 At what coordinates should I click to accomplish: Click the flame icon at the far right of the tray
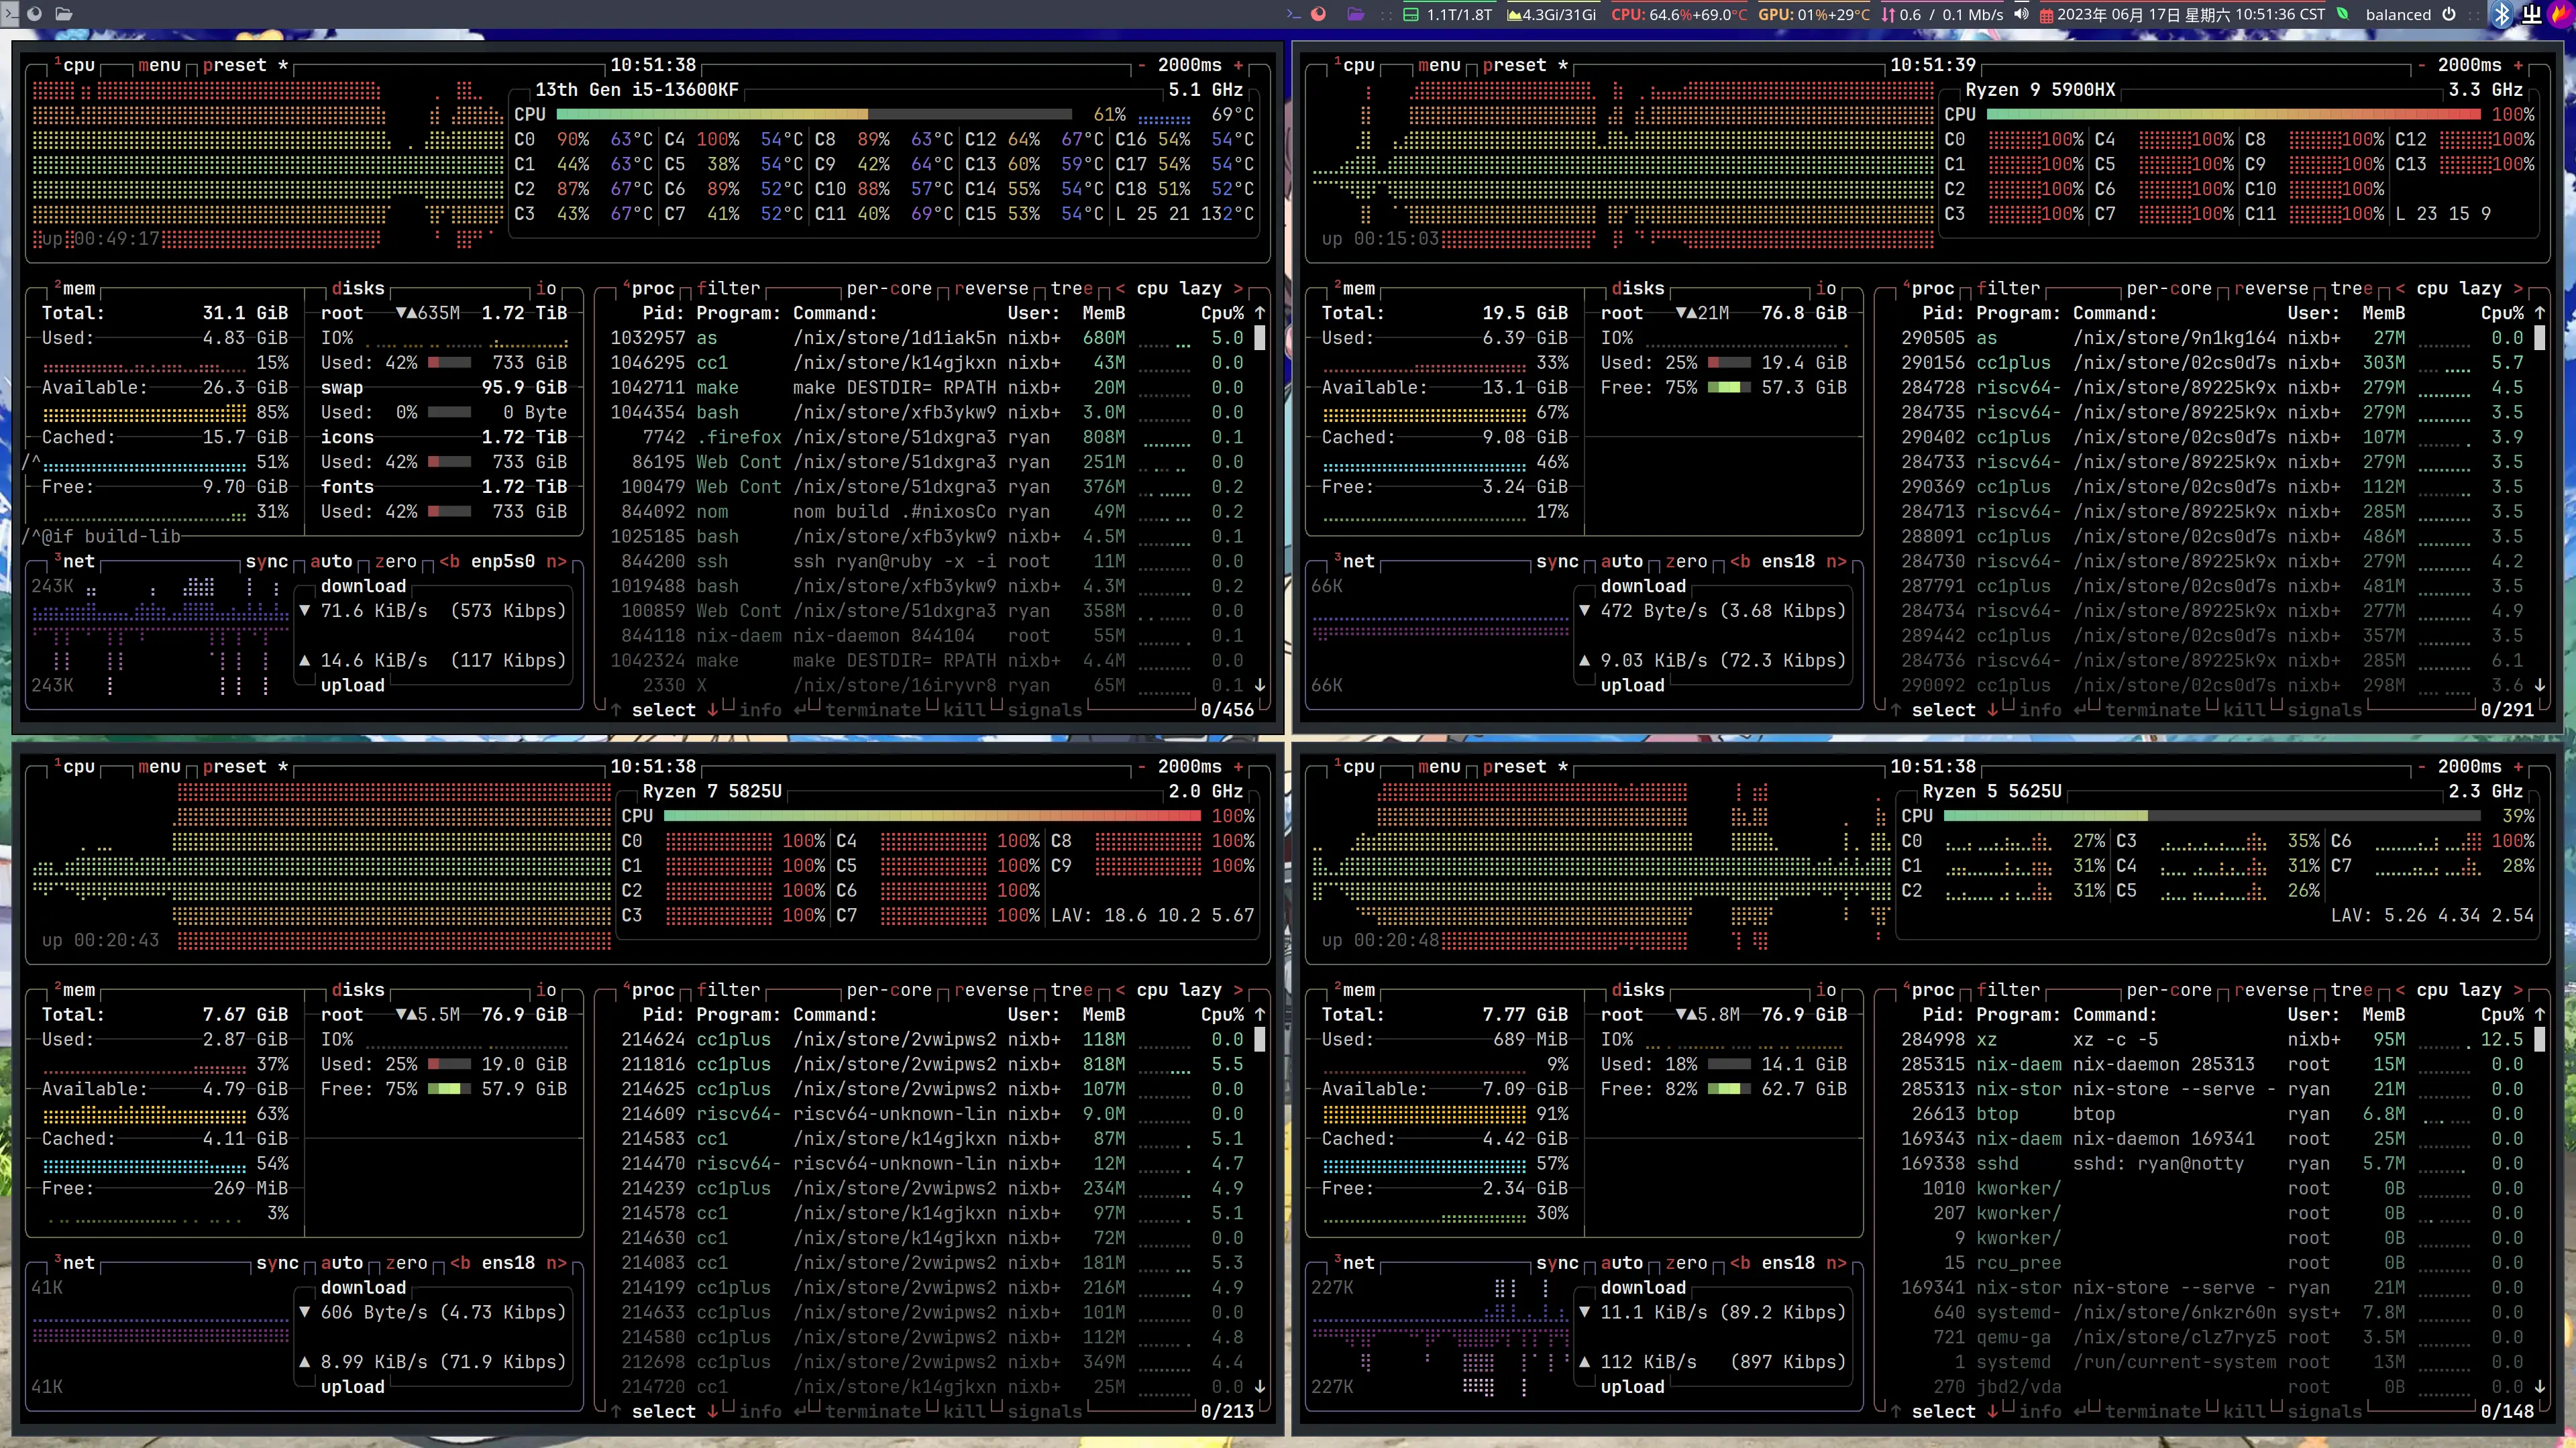pos(2561,14)
